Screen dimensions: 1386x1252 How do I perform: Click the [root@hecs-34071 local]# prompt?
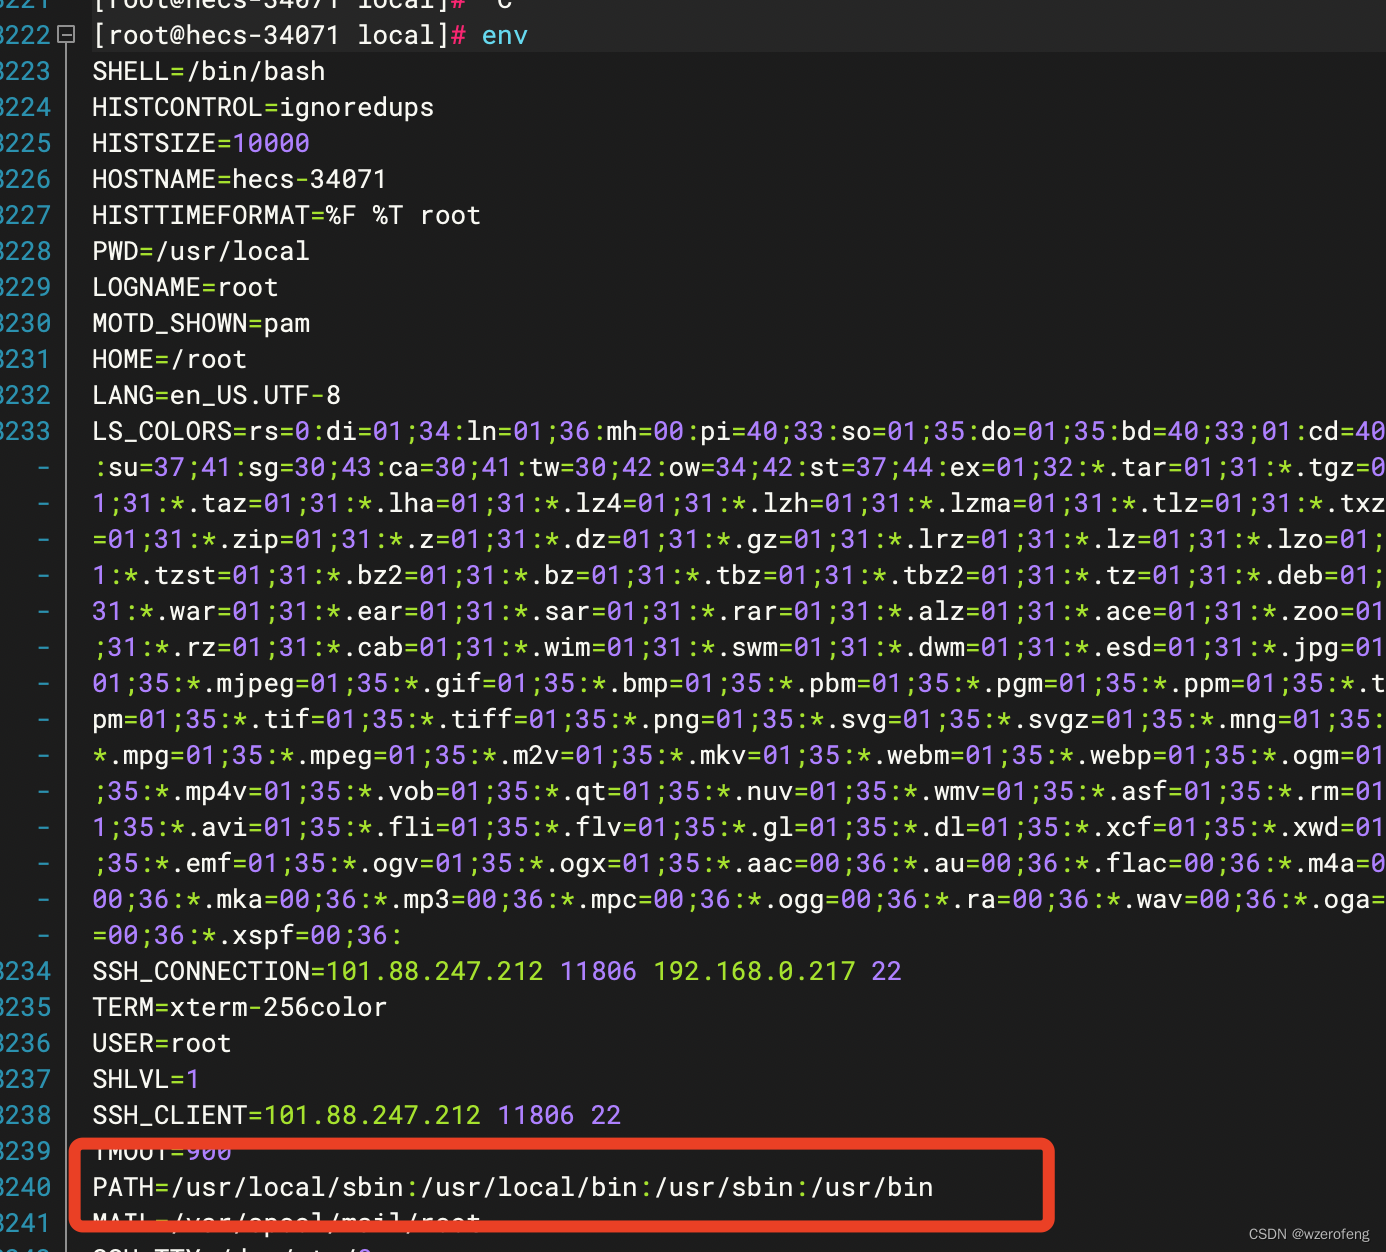[x=279, y=36]
